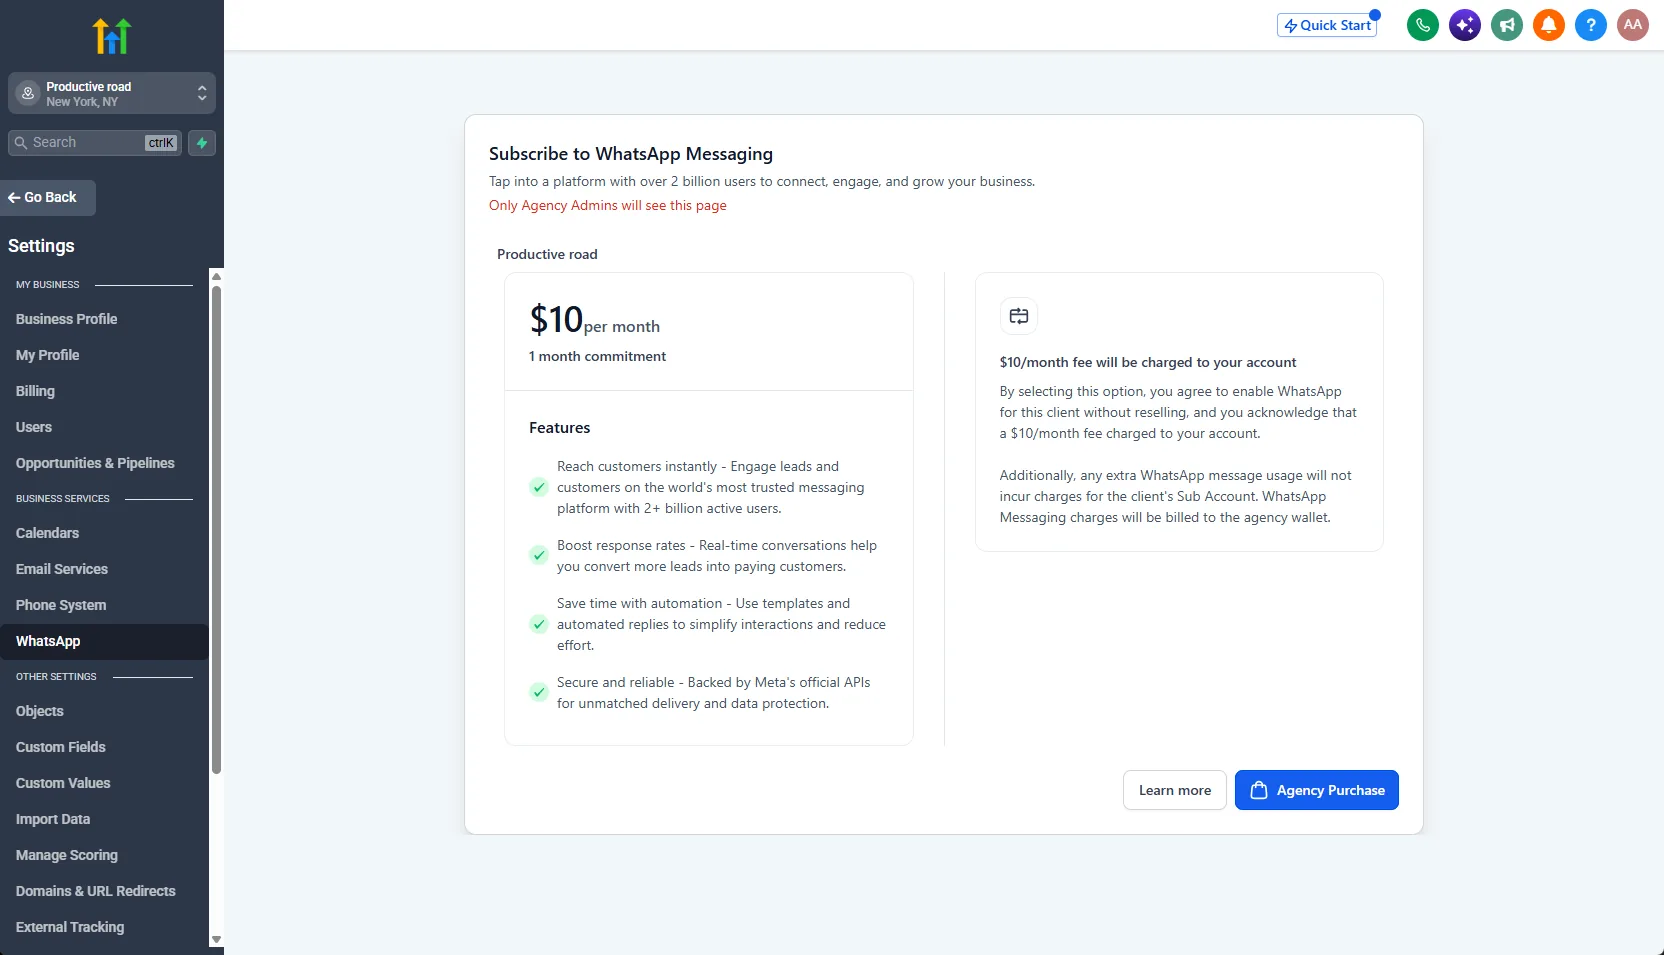Click "Only Agency Admins will see this page" text
This screenshot has height=955, width=1664.
(608, 205)
